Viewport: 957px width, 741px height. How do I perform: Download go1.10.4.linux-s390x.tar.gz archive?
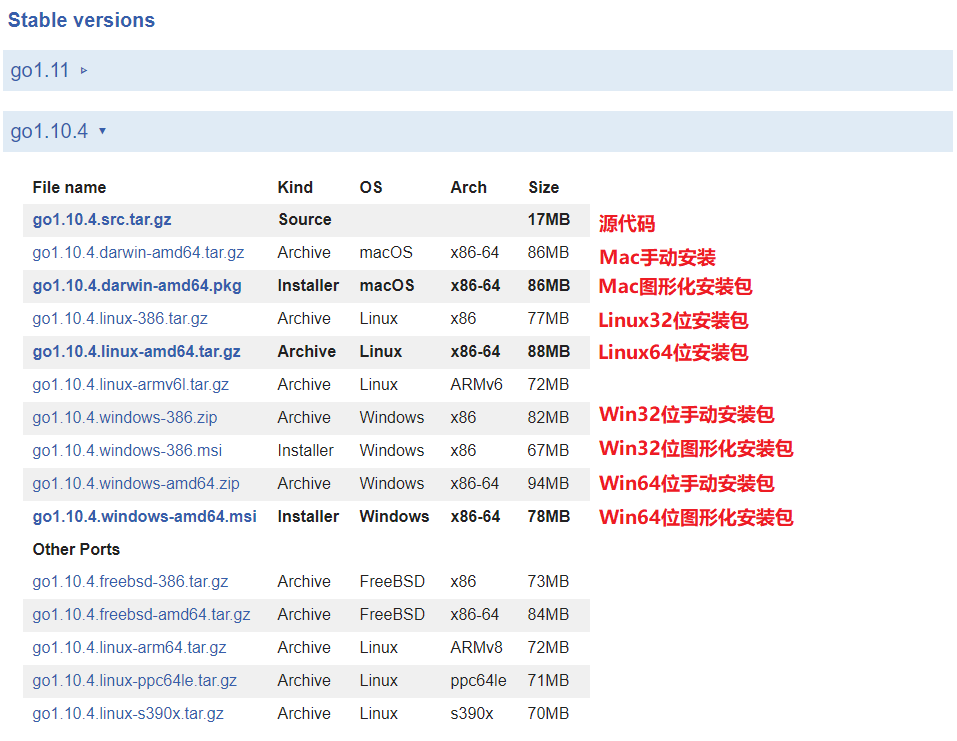pyautogui.click(x=128, y=714)
